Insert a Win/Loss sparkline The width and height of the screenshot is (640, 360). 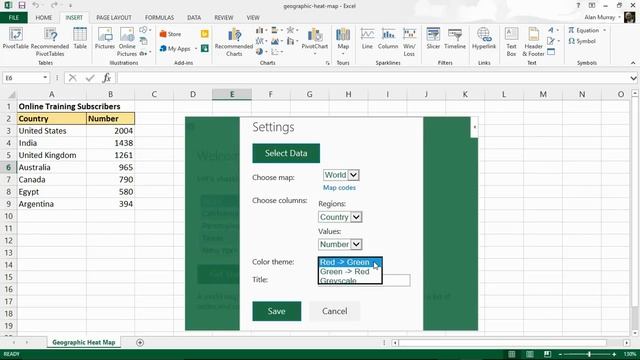[409, 42]
